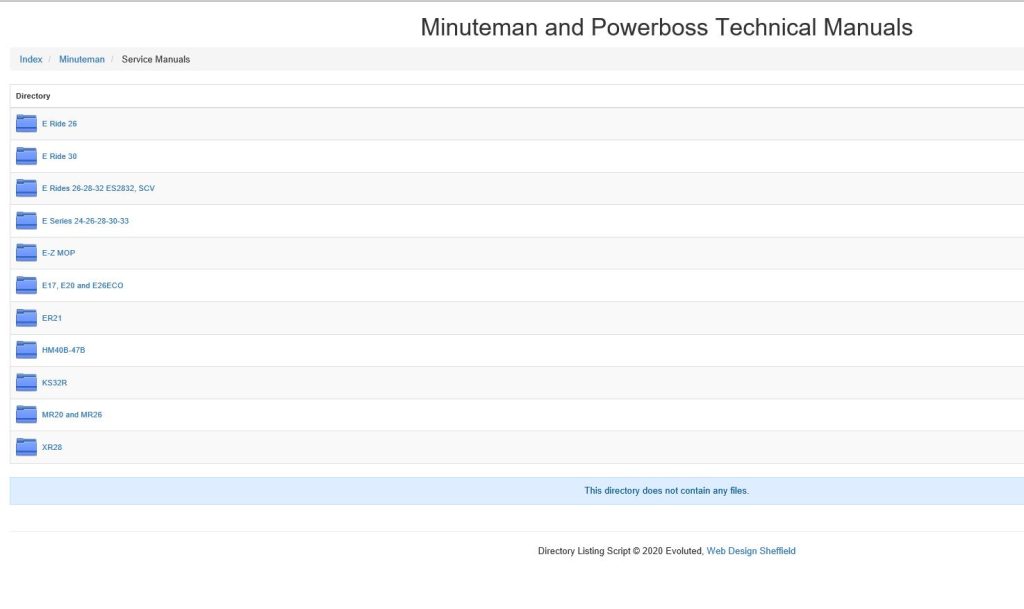Open the KS32R manuals folder link

coord(54,383)
